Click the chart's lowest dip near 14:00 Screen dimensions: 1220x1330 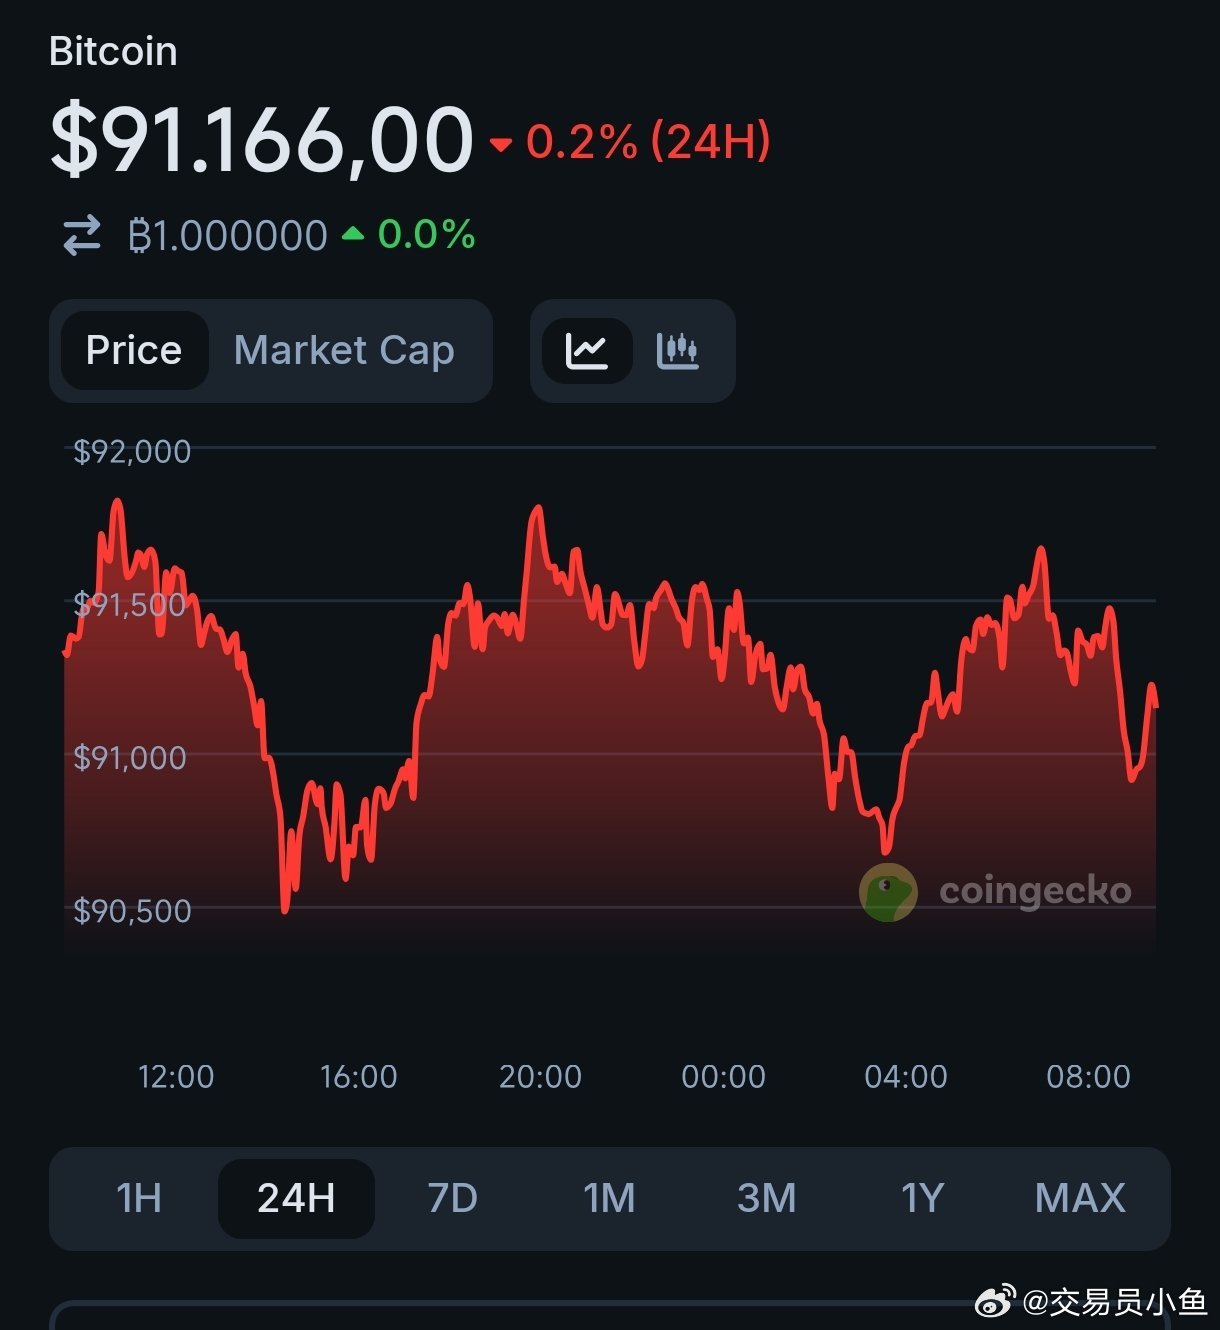[285, 909]
